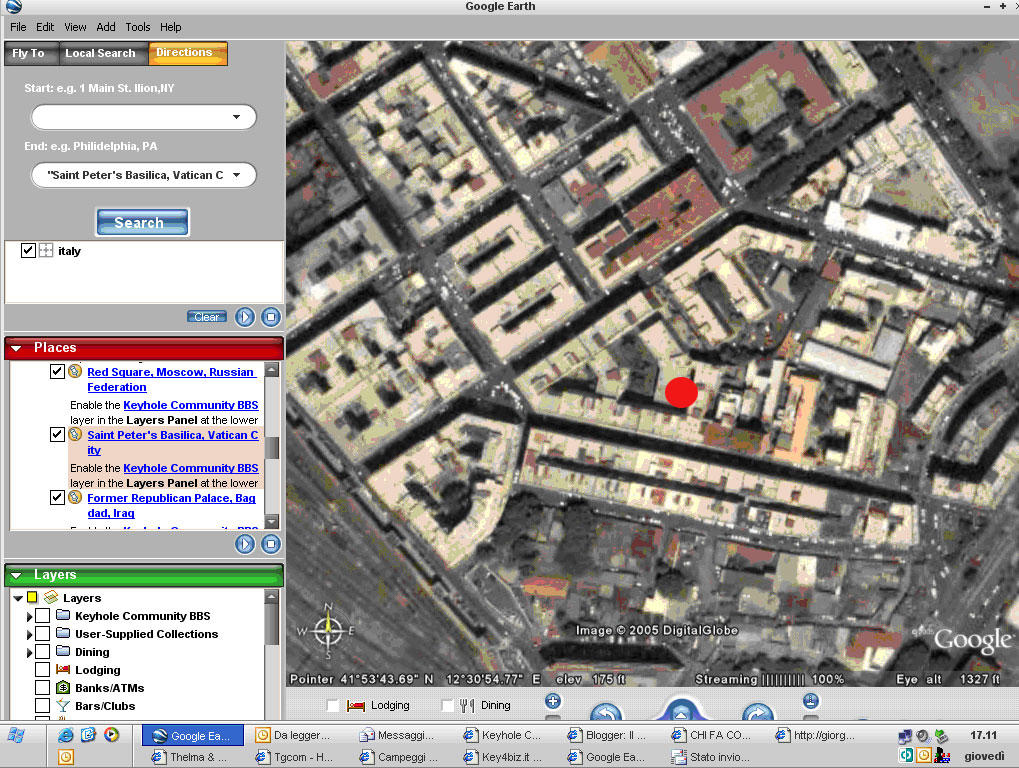Stop the search results tour
The width and height of the screenshot is (1019, 768).
(271, 317)
